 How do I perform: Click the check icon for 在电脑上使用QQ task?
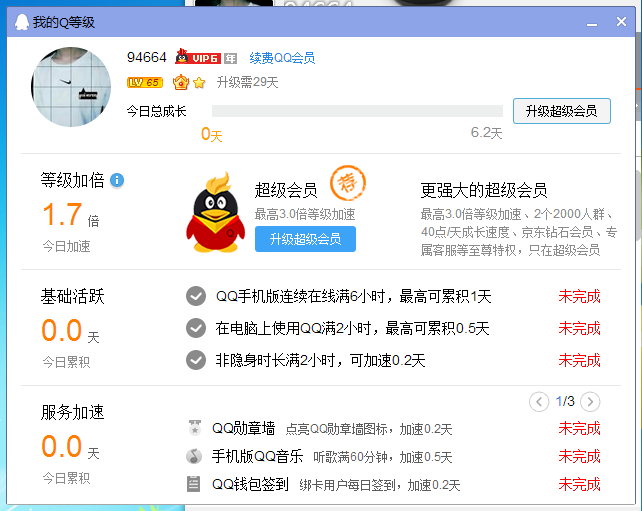coord(196,328)
